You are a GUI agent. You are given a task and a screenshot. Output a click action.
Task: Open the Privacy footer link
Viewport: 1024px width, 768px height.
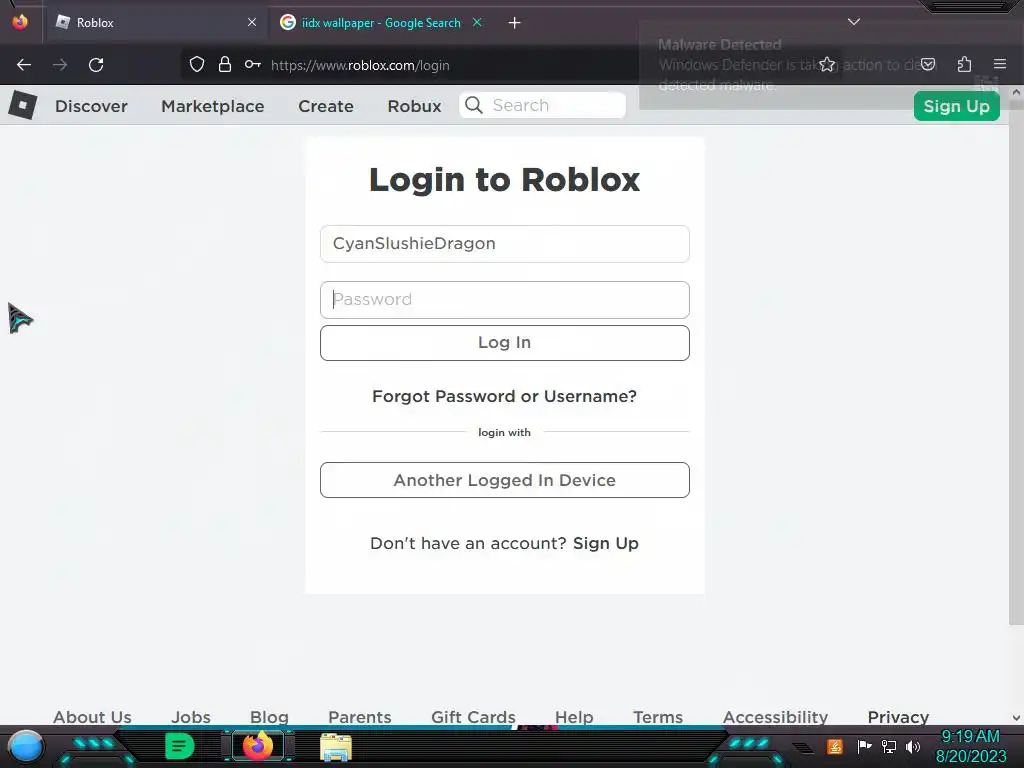click(898, 716)
